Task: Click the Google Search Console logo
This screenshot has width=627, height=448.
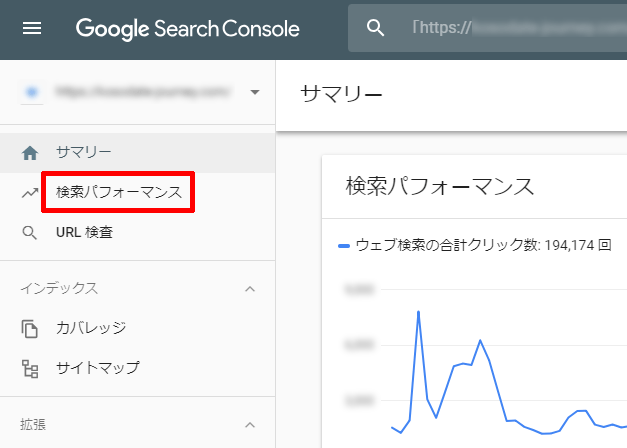Action: pos(188,29)
